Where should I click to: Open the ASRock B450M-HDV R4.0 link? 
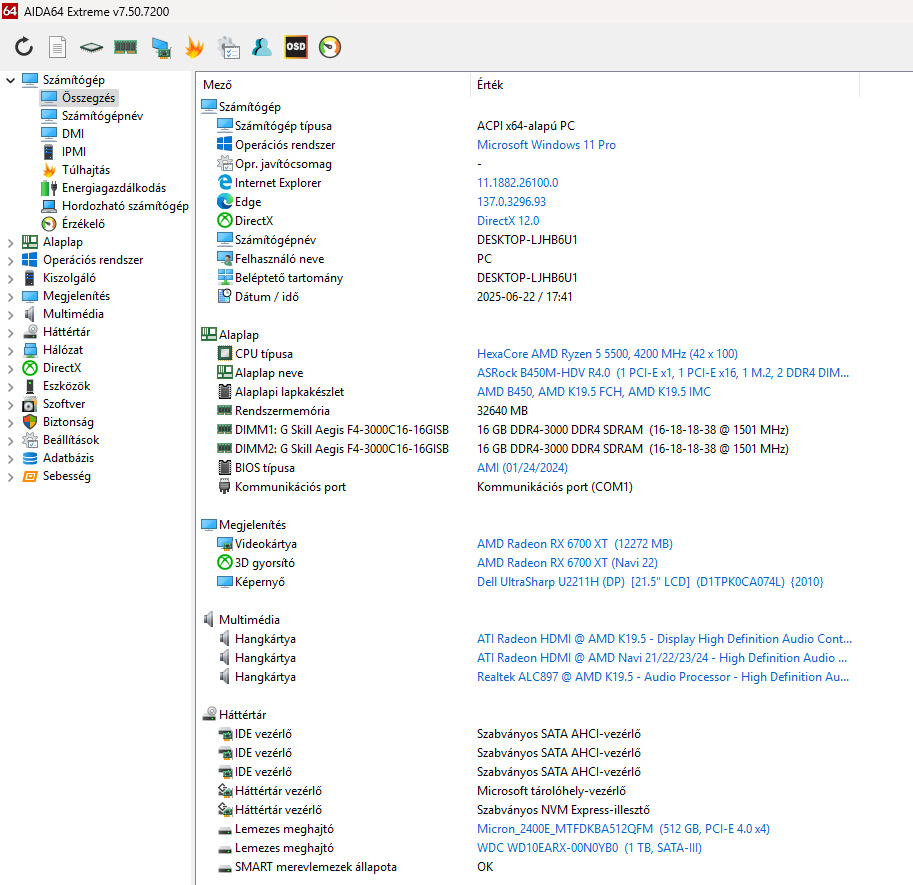click(663, 373)
